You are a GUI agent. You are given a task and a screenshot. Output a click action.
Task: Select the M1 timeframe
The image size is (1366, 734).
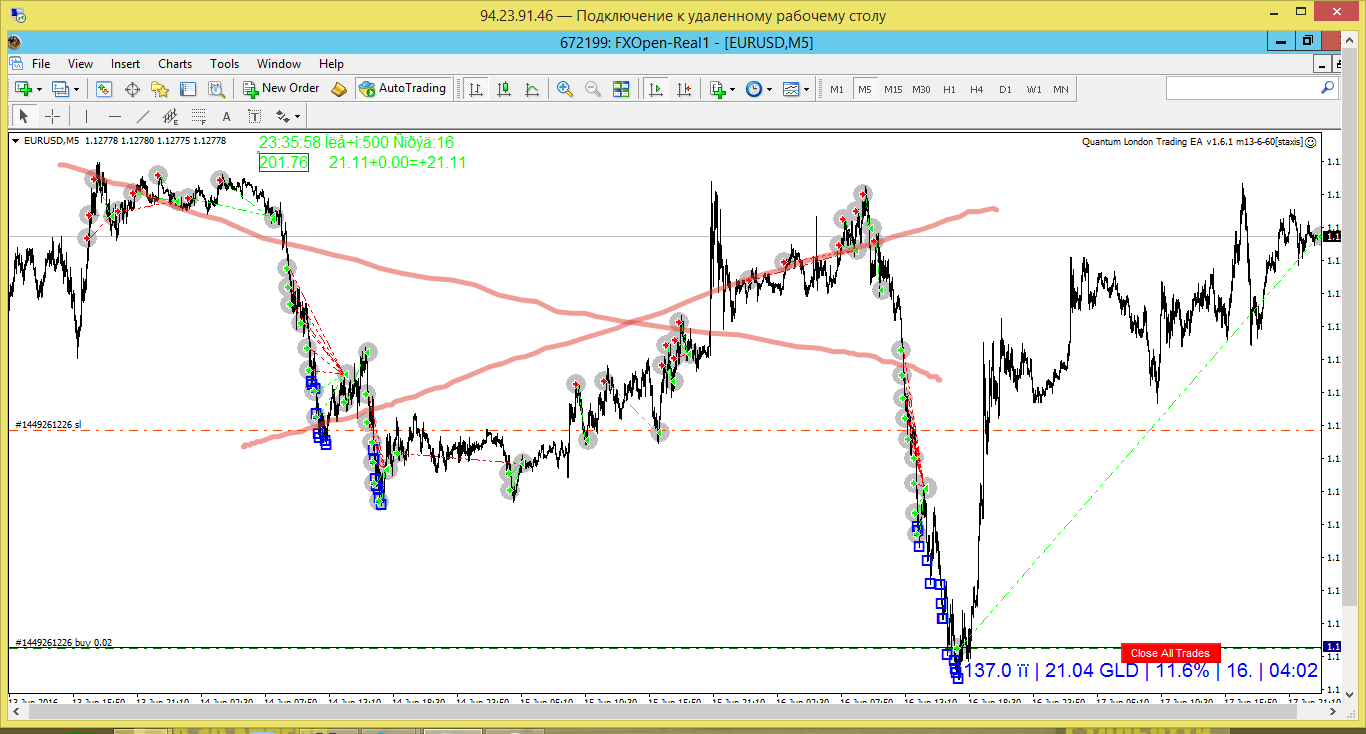pyautogui.click(x=837, y=89)
